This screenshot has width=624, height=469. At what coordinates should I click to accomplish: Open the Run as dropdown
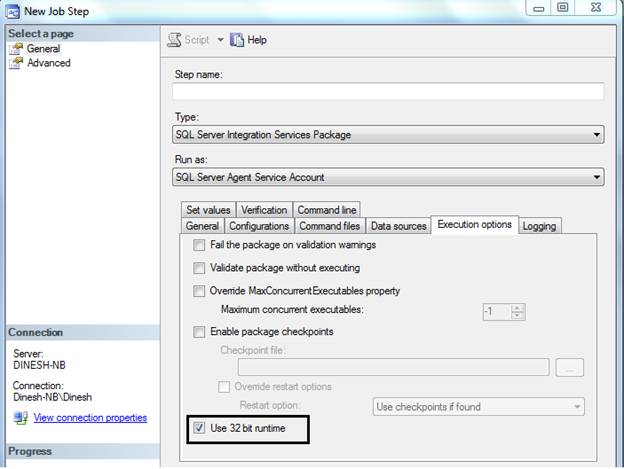coord(596,177)
